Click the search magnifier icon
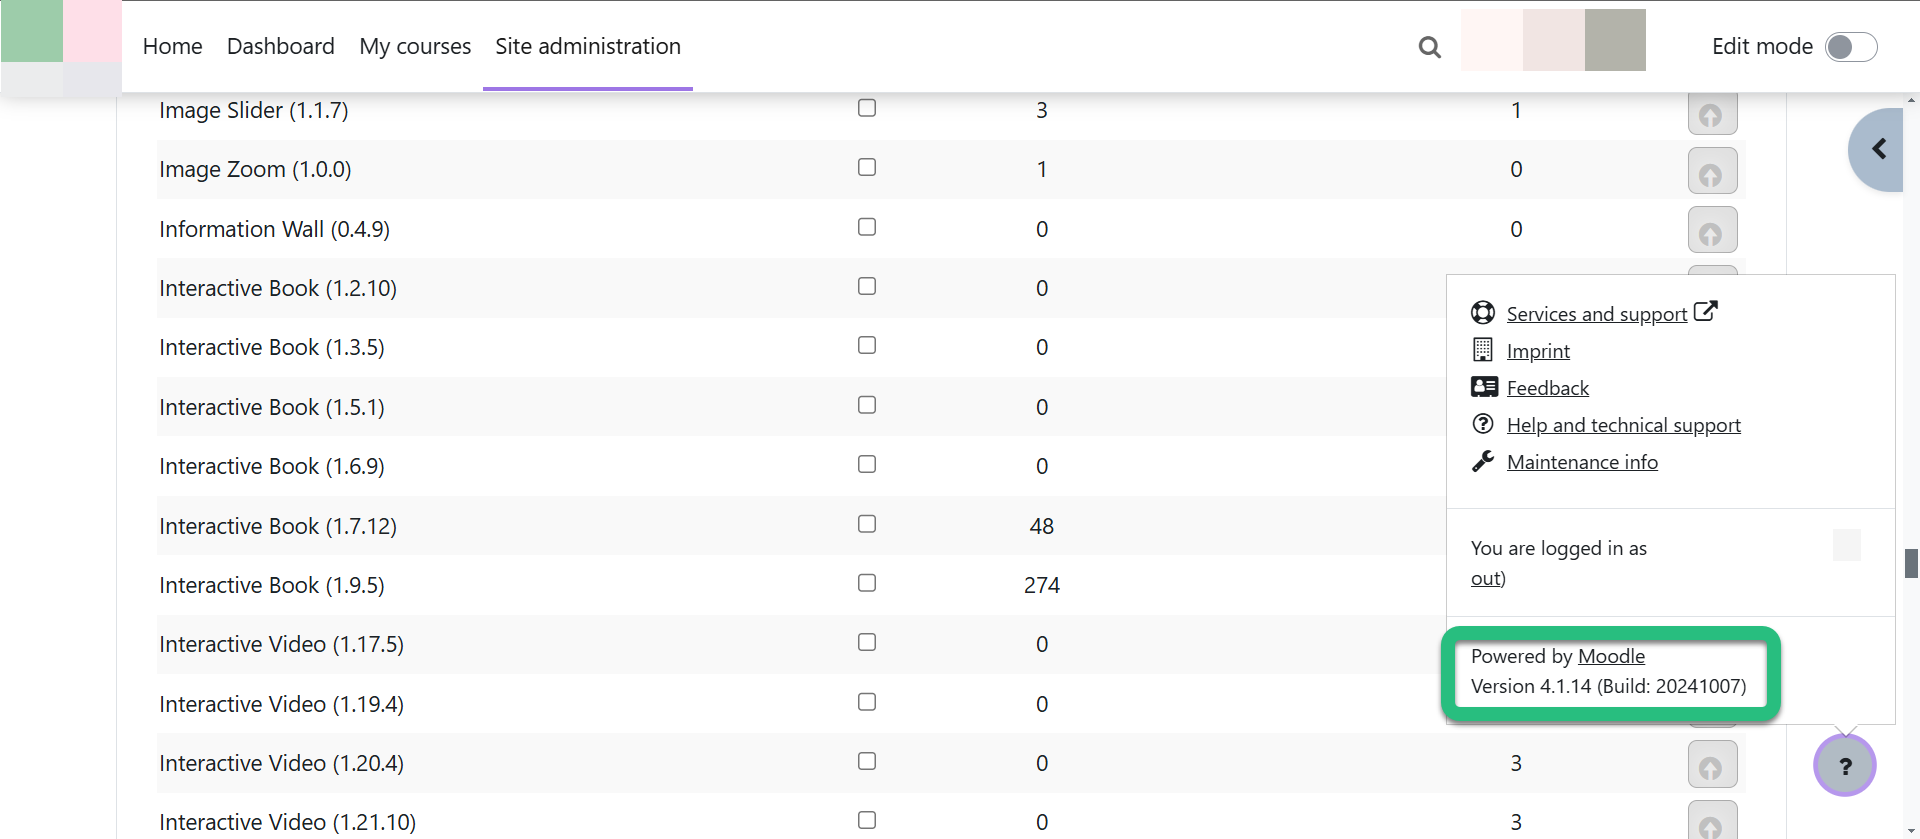Viewport: 1920px width, 839px height. [x=1430, y=47]
